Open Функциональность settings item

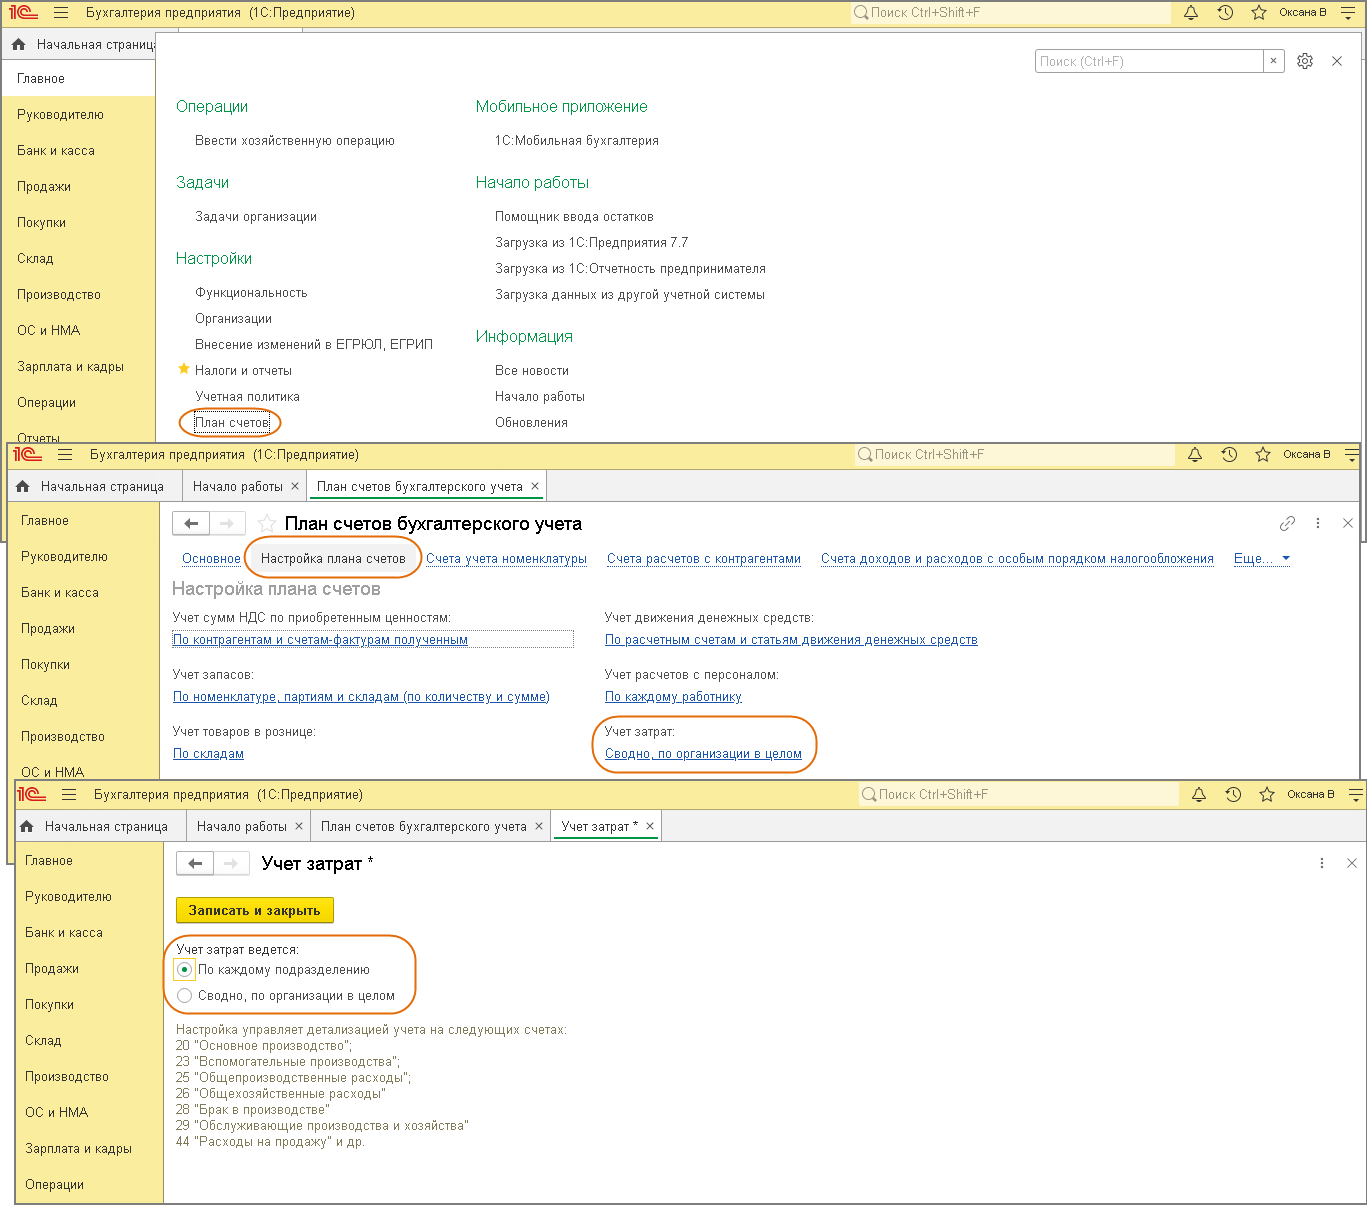[x=251, y=293]
